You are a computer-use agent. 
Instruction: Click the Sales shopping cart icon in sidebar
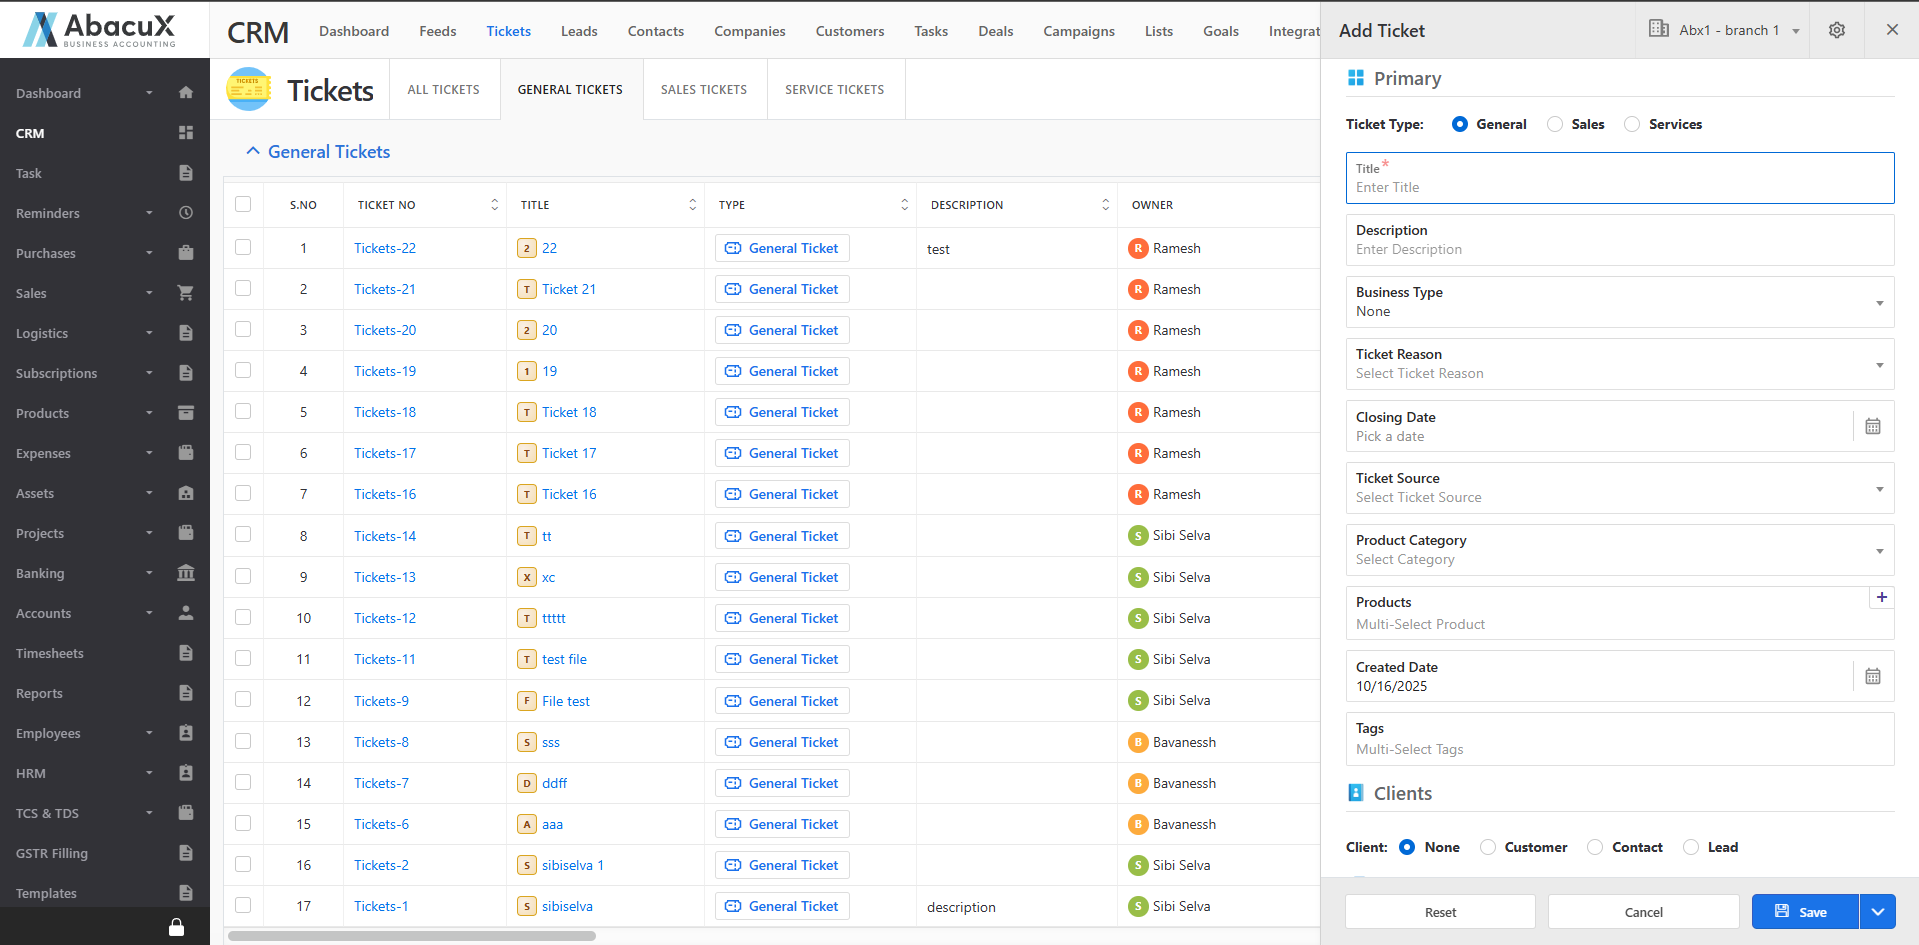point(185,293)
